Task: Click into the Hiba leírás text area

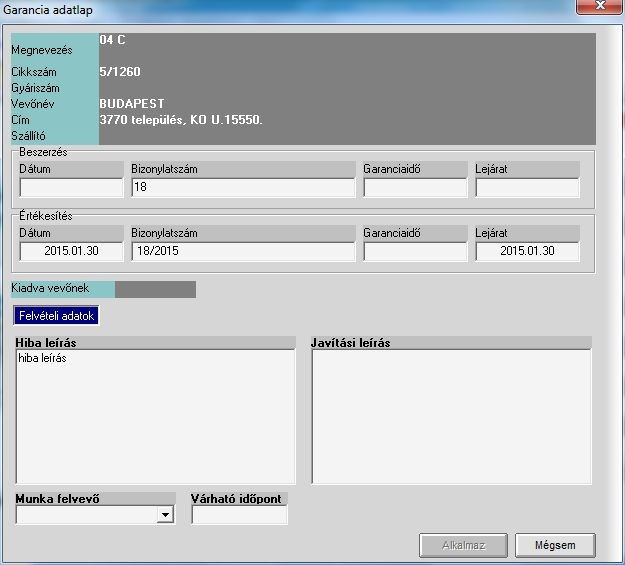Action: [x=155, y=416]
